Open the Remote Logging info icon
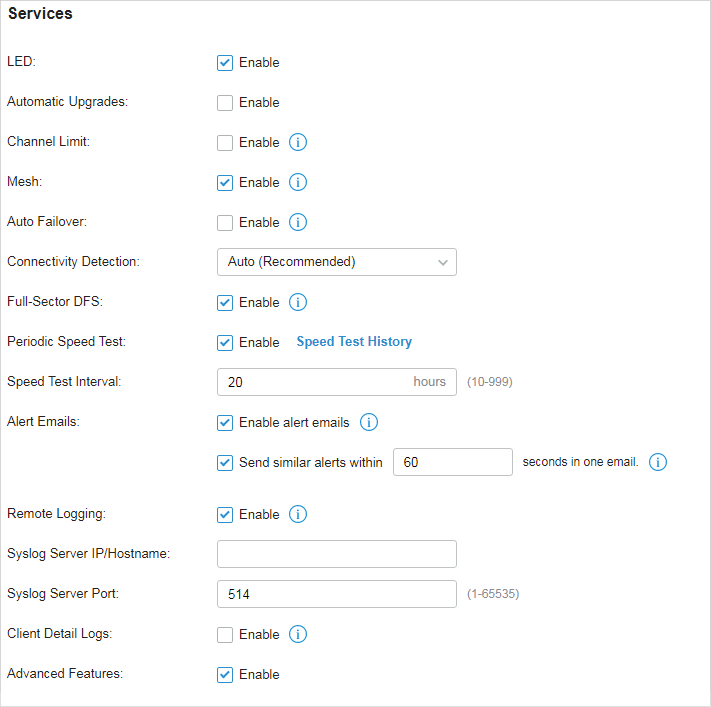The height and width of the screenshot is (707, 711). pyautogui.click(x=298, y=514)
